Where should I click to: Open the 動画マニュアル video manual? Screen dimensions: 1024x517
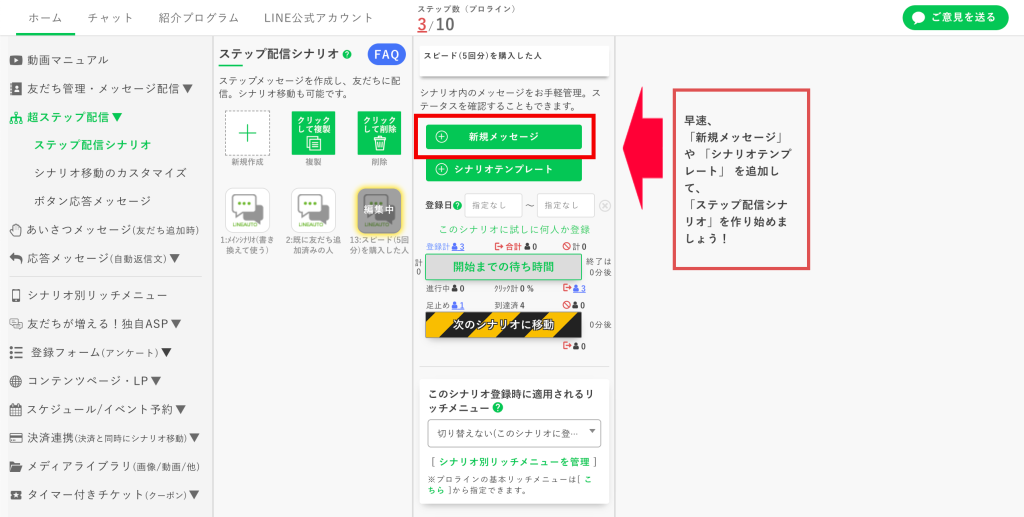tap(59, 60)
